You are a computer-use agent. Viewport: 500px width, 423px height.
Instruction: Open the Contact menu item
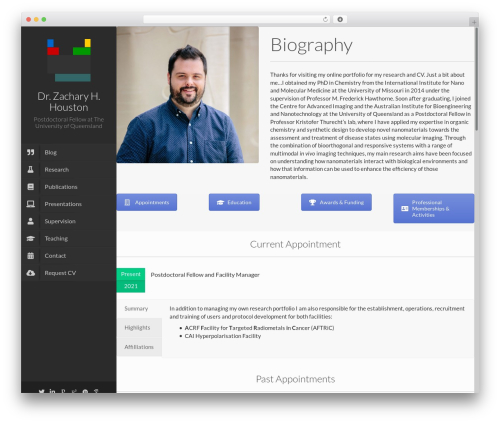[69, 256]
